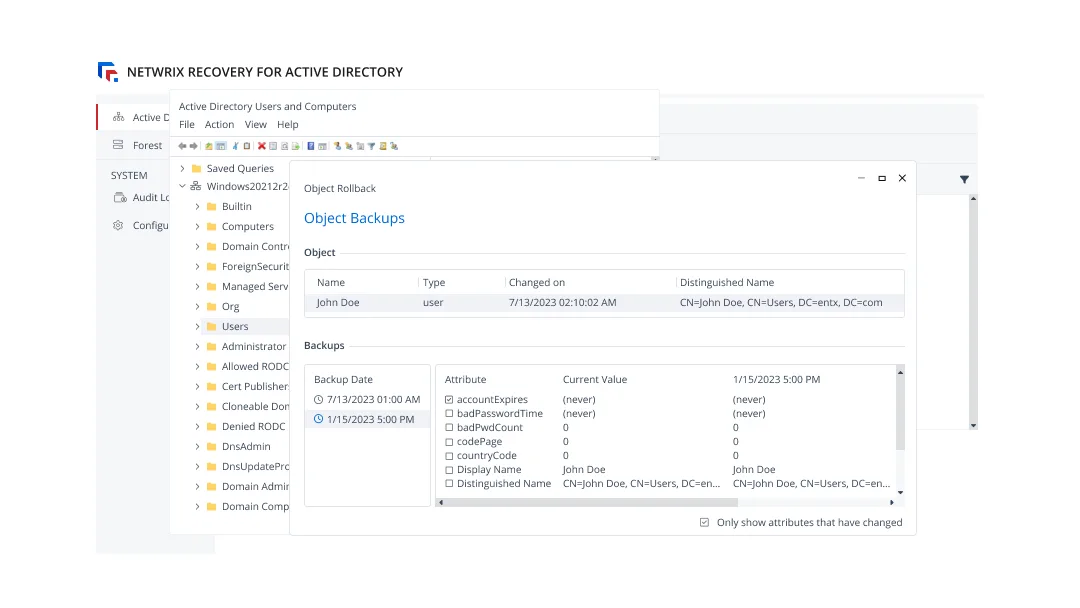Screen dimensions: 1080x608
Task: Click the Attribute column header
Action: (x=465, y=379)
